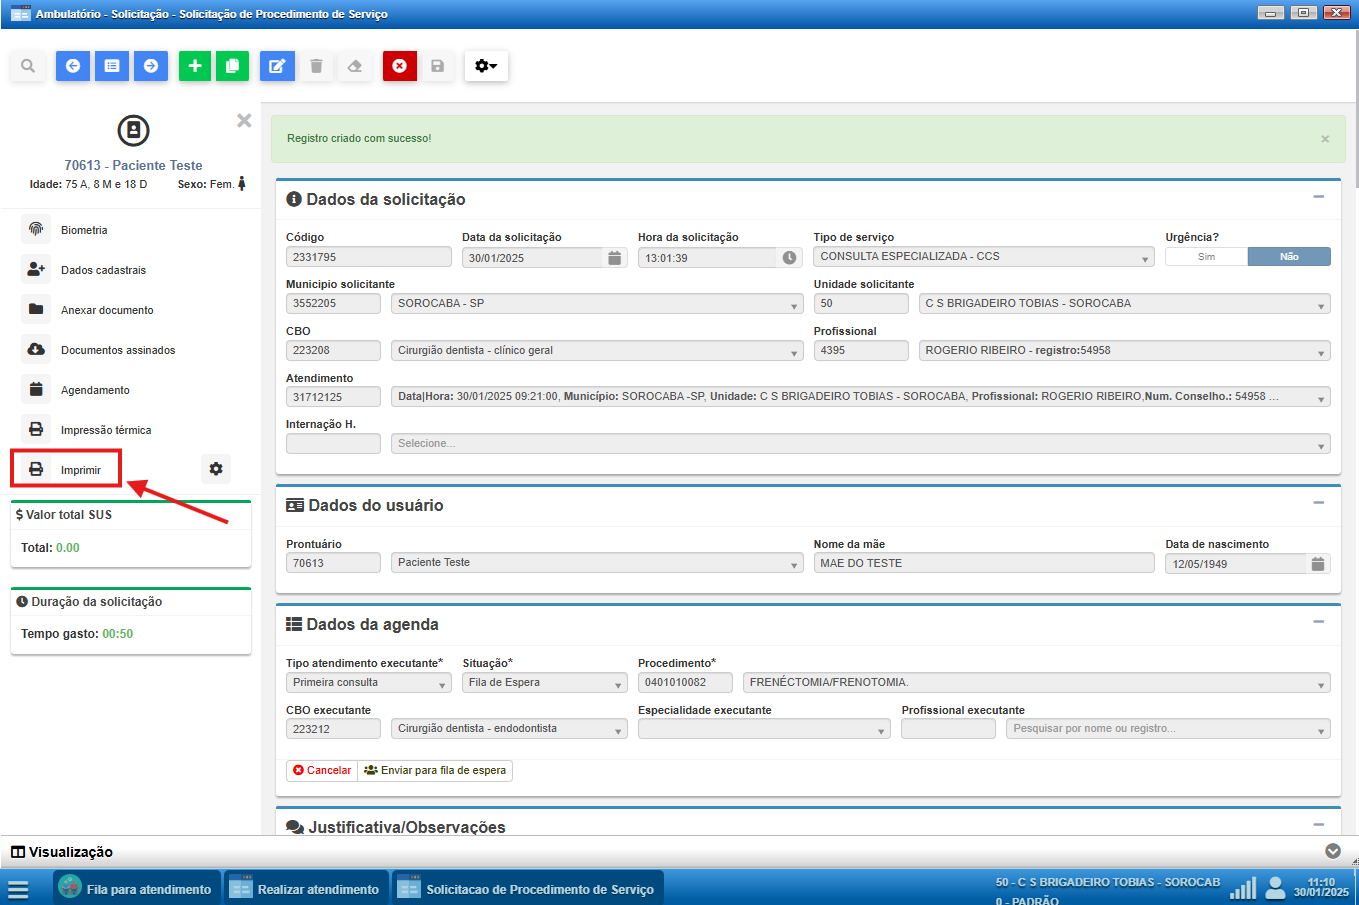Set Urgência toggle to Sim
This screenshot has width=1359, height=905.
point(1206,257)
